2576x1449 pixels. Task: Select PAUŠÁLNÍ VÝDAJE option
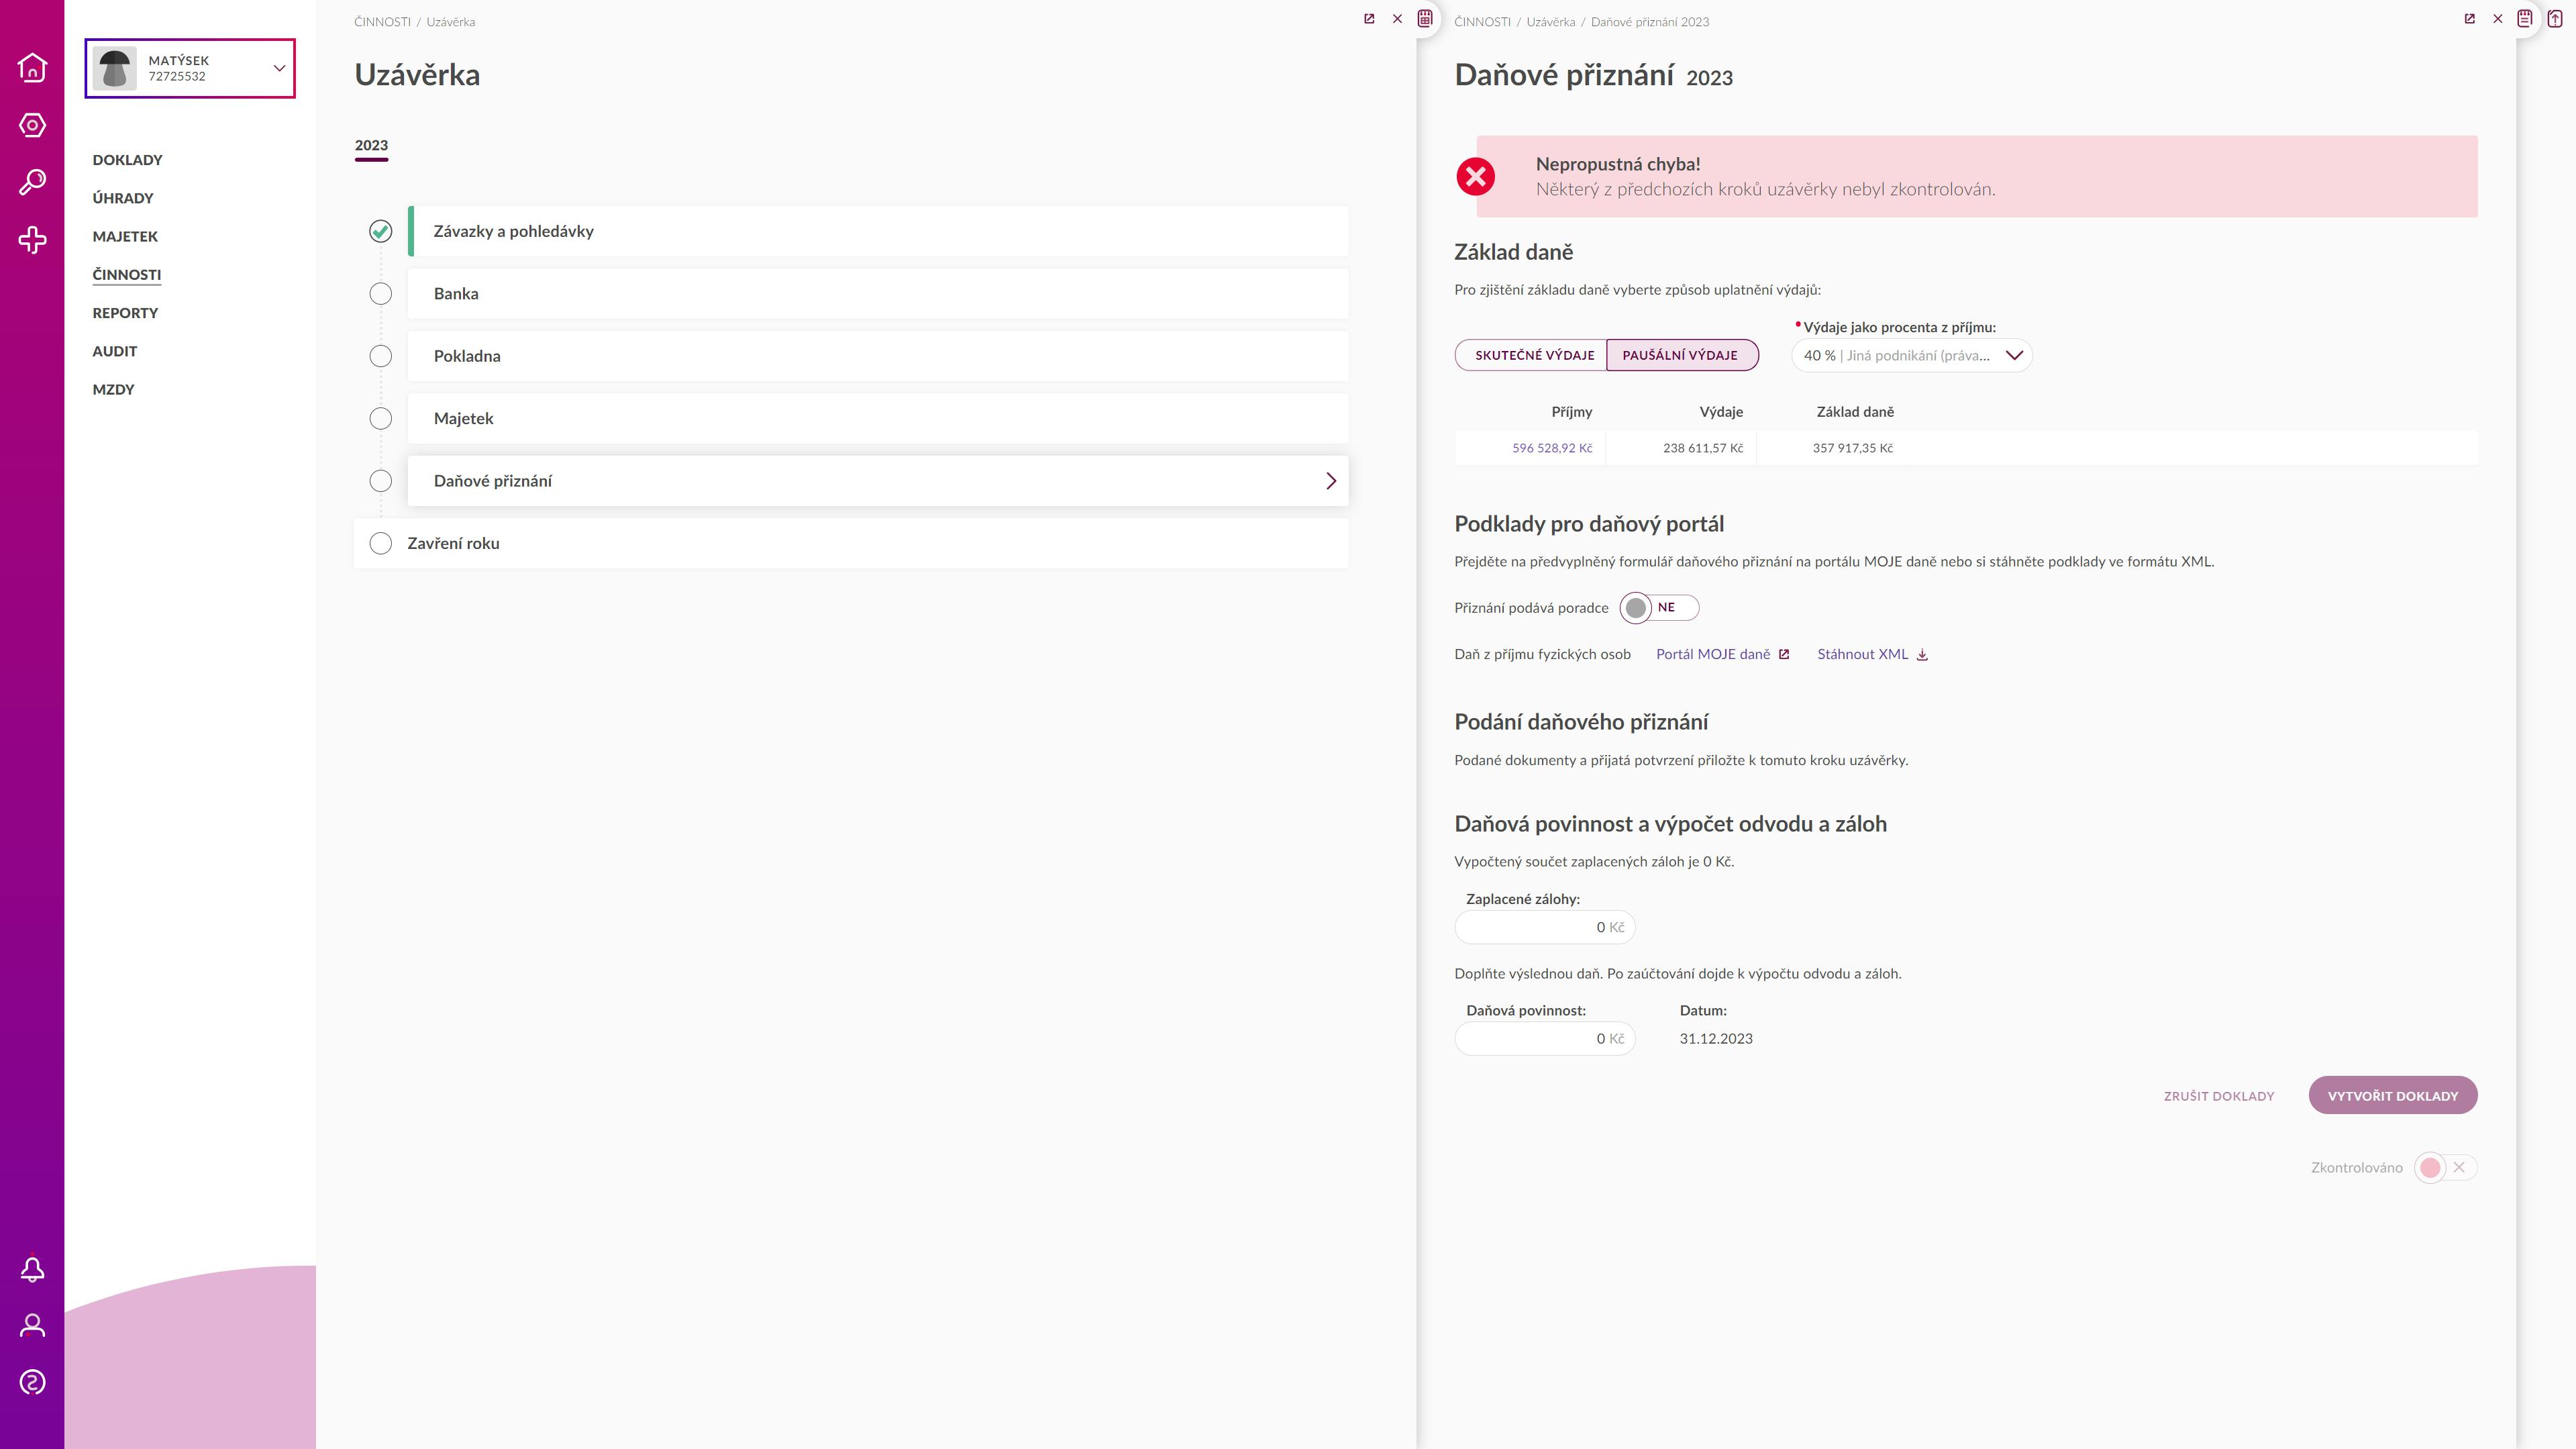tap(1682, 355)
